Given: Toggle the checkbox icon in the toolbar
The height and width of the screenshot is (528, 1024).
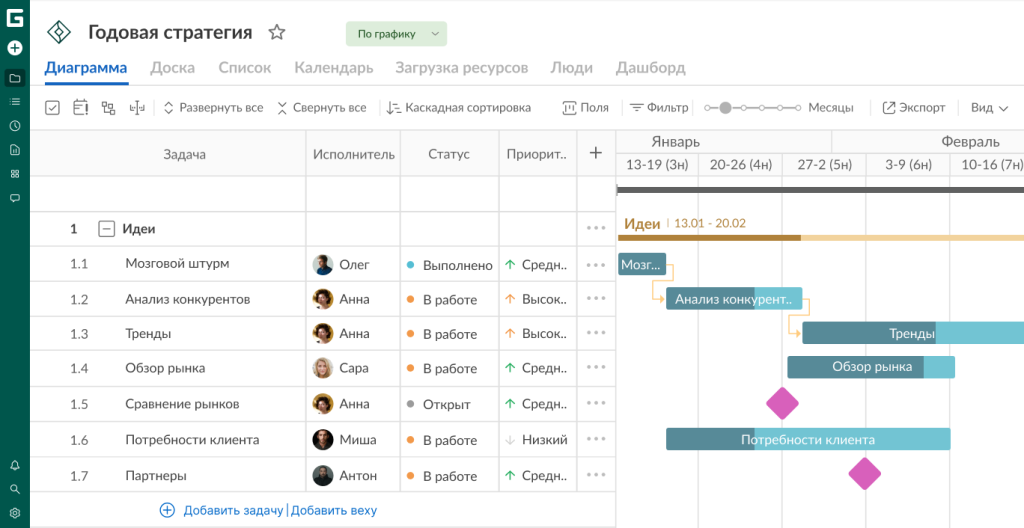Looking at the screenshot, I should coord(53,108).
